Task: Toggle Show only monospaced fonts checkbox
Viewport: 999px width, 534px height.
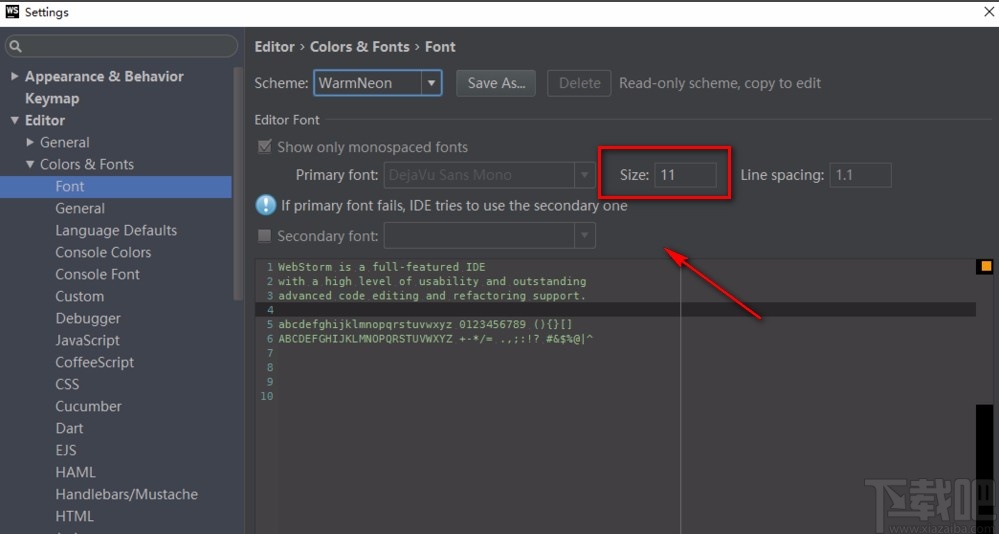Action: pyautogui.click(x=264, y=147)
